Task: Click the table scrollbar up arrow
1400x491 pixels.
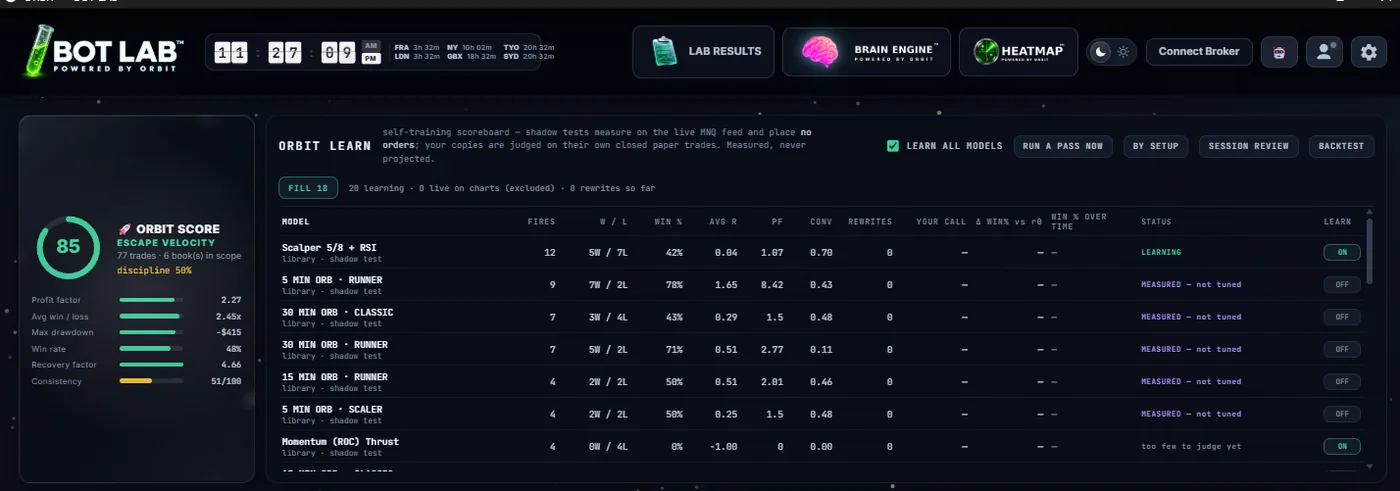Action: point(1369,211)
